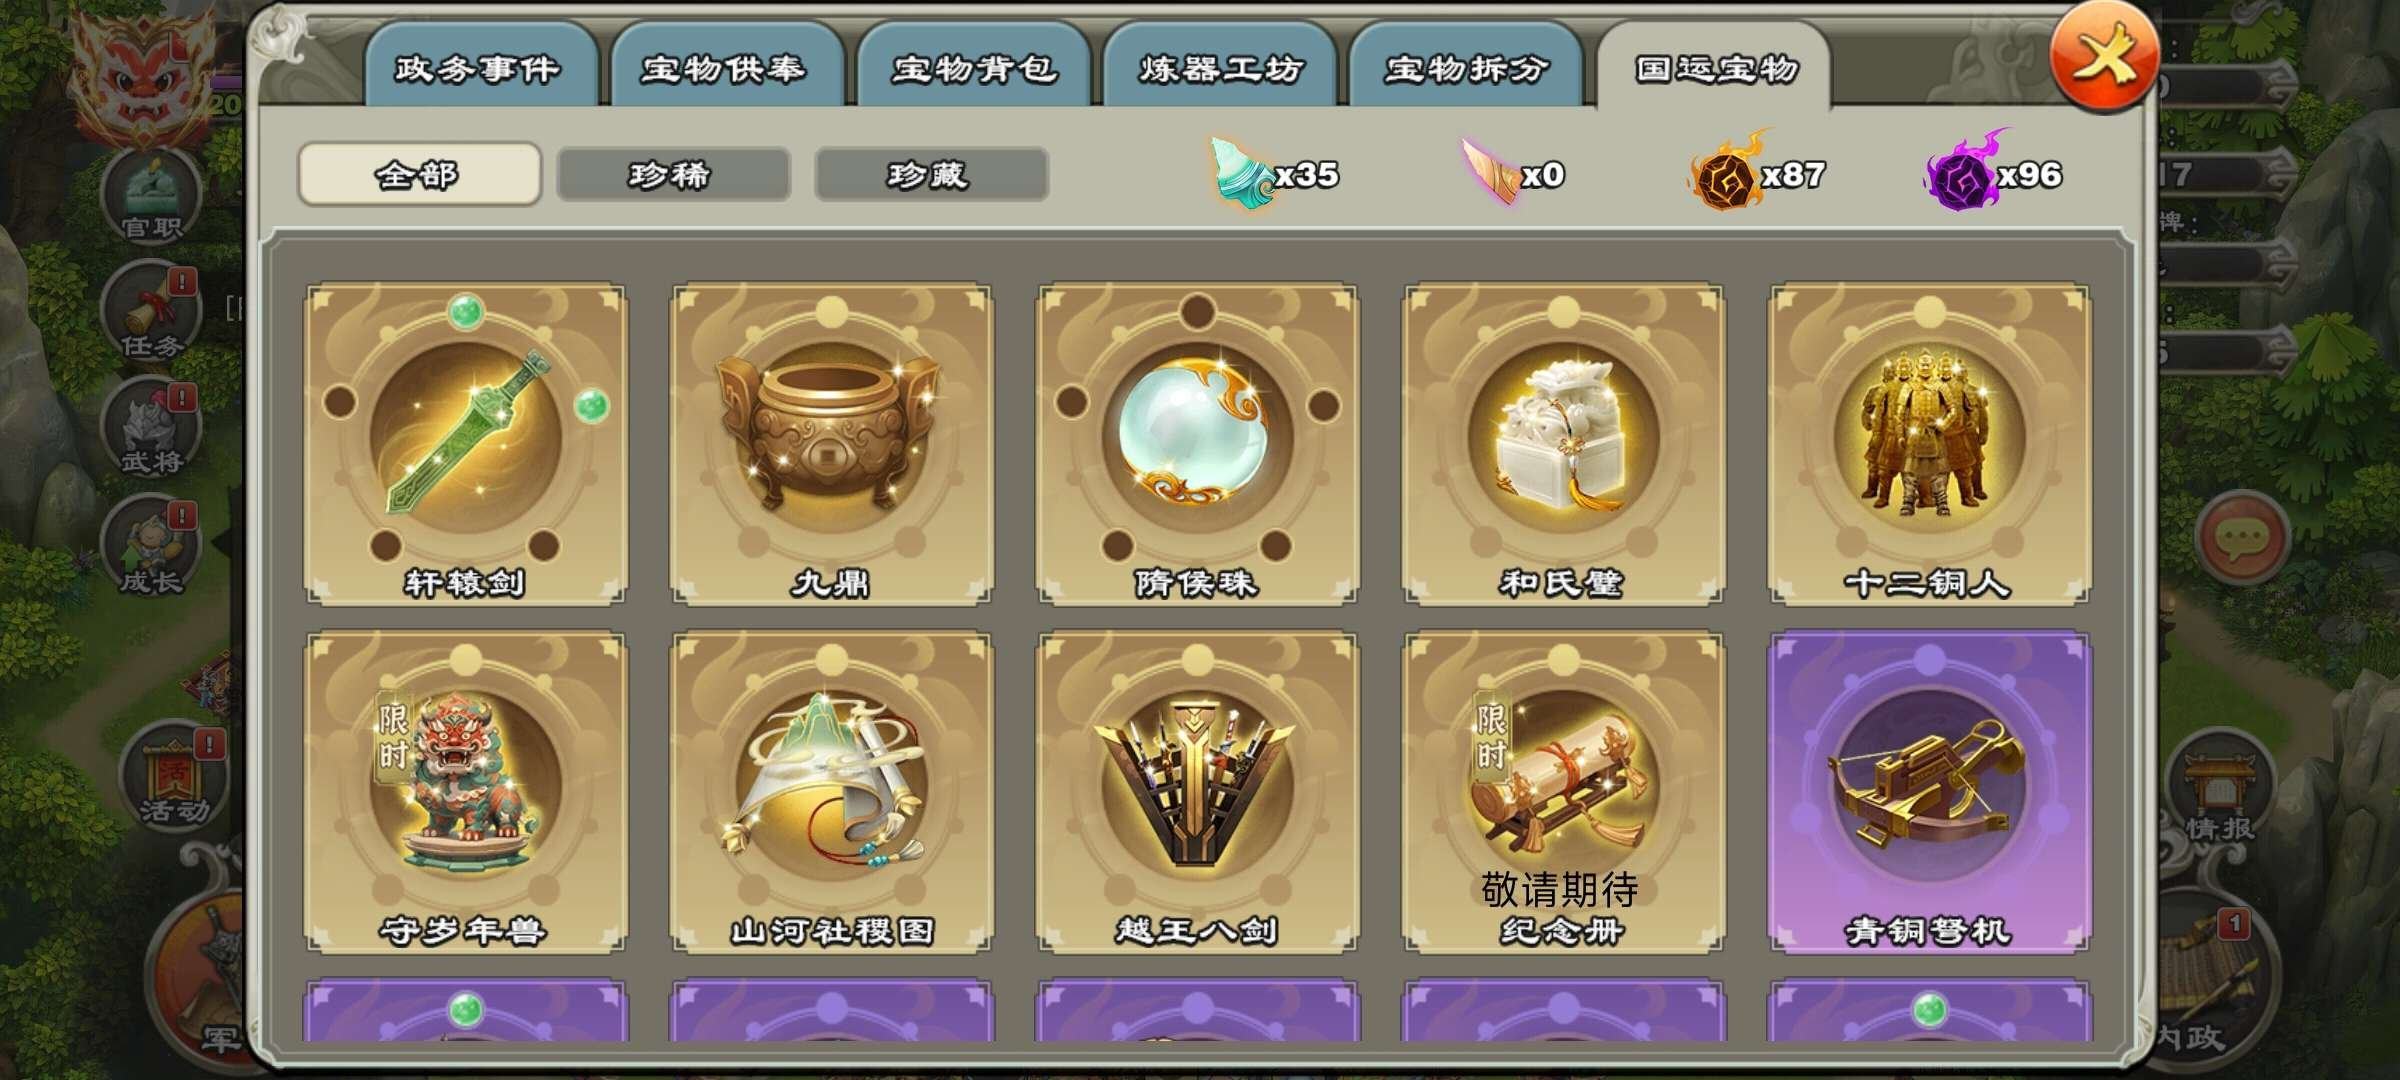Open the purple 青铜弩机 crossbow treasure

(1929, 791)
